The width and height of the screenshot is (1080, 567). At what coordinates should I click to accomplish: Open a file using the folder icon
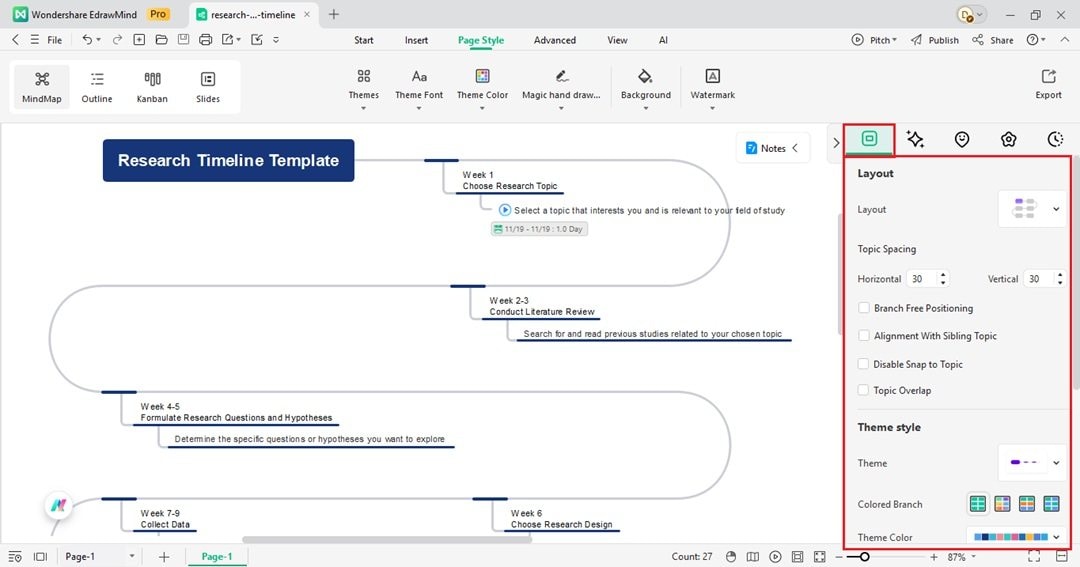(x=161, y=40)
